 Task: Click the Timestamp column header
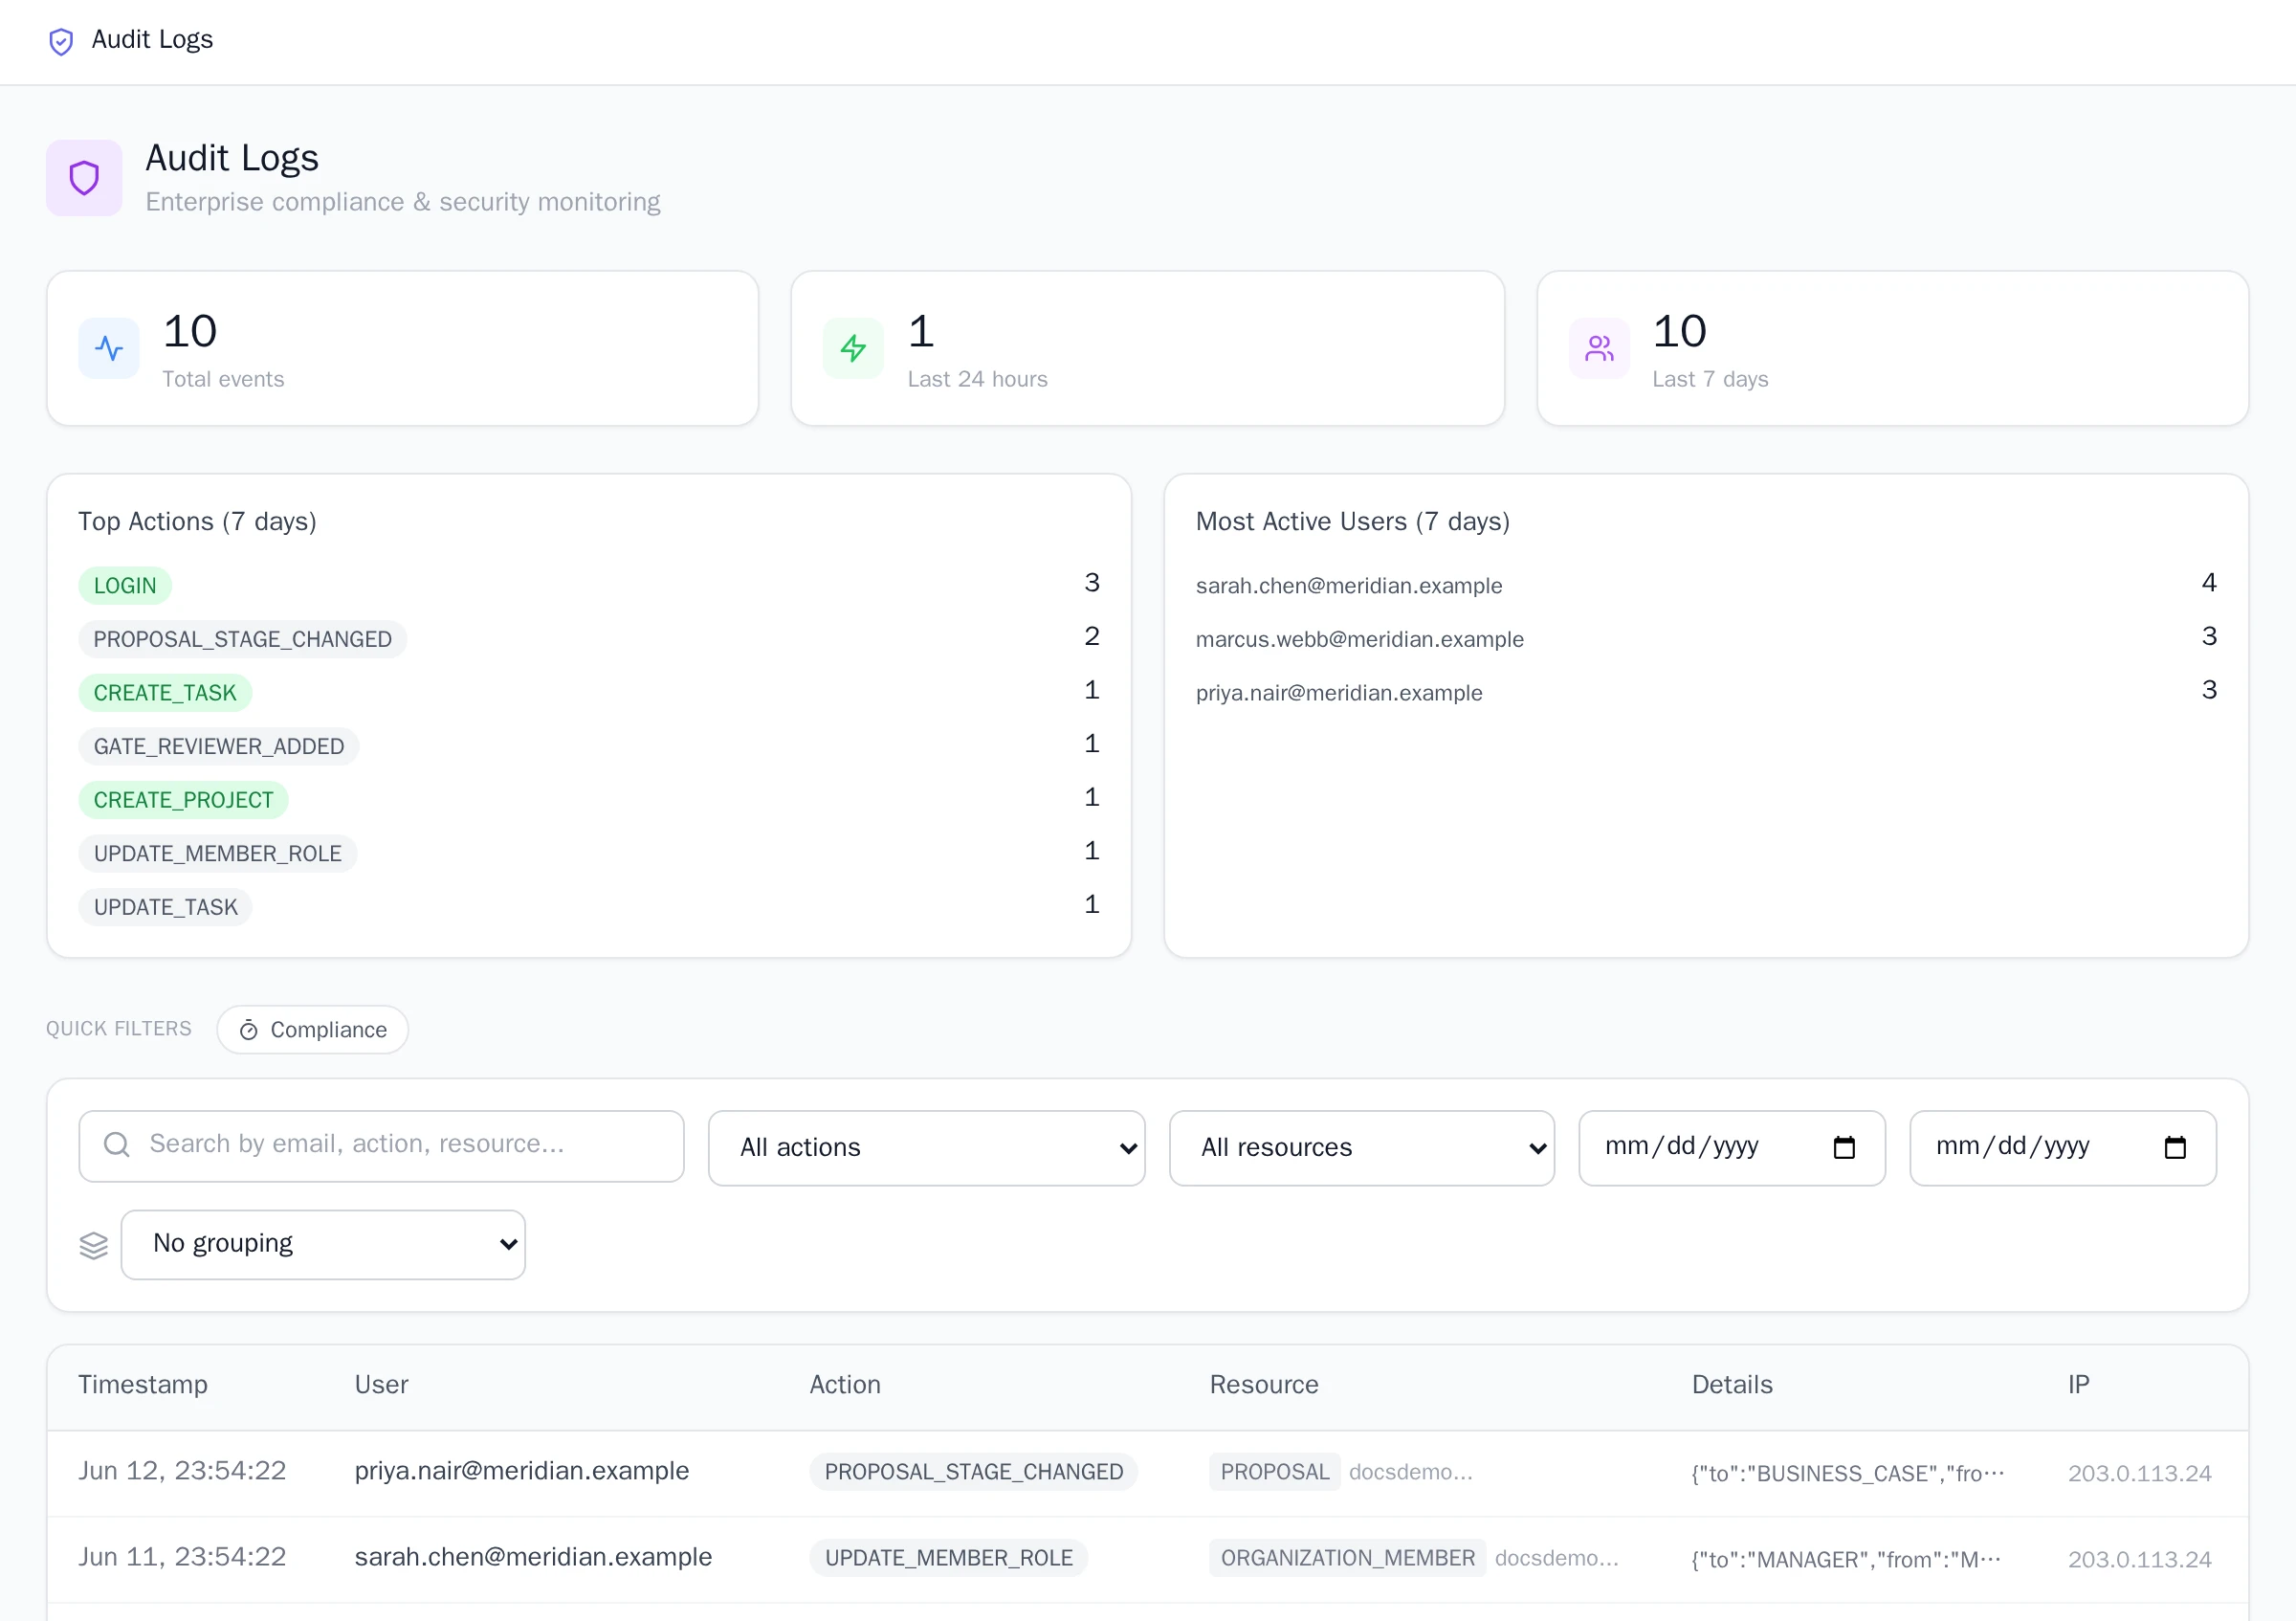[143, 1385]
